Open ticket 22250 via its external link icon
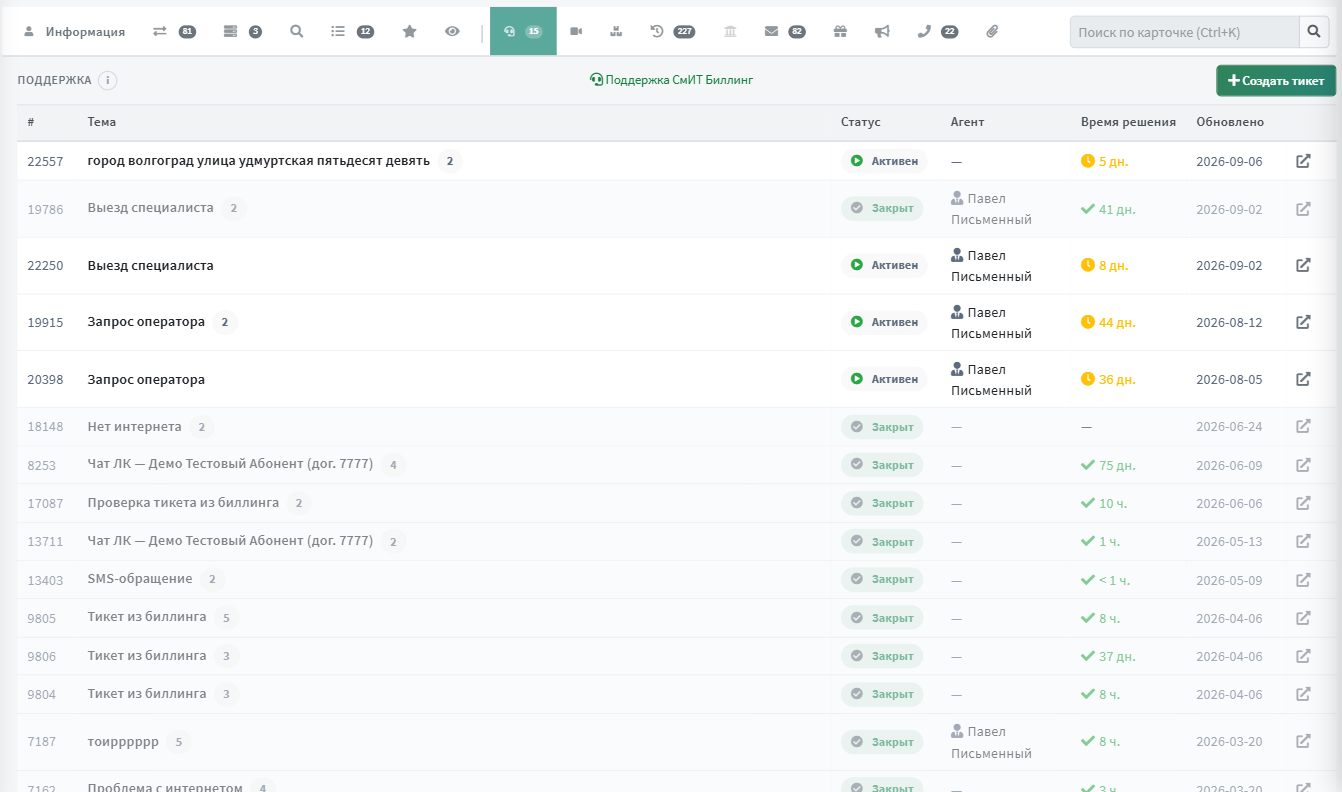The width and height of the screenshot is (1342, 792). (1303, 265)
